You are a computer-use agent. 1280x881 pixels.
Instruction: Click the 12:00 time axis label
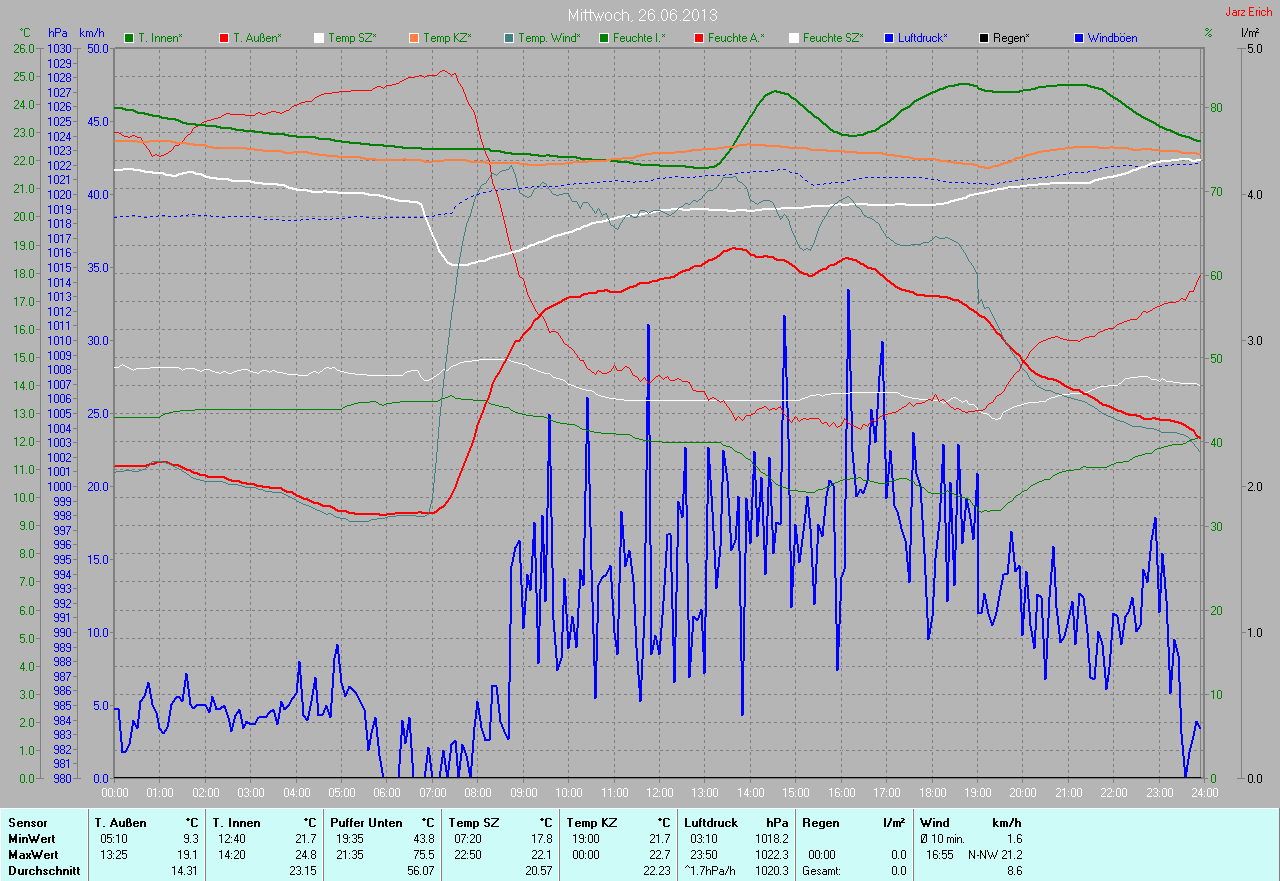(x=659, y=792)
